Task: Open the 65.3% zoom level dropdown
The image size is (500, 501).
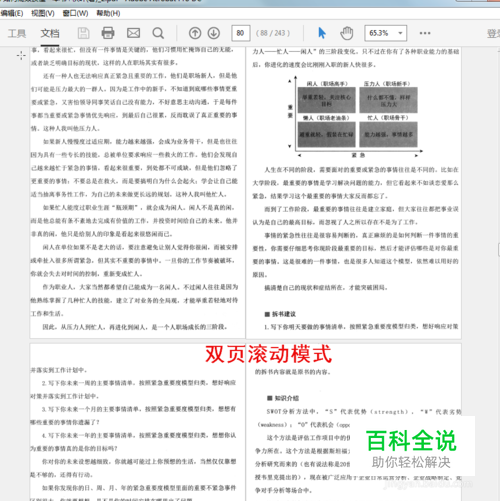Action: pos(386,33)
